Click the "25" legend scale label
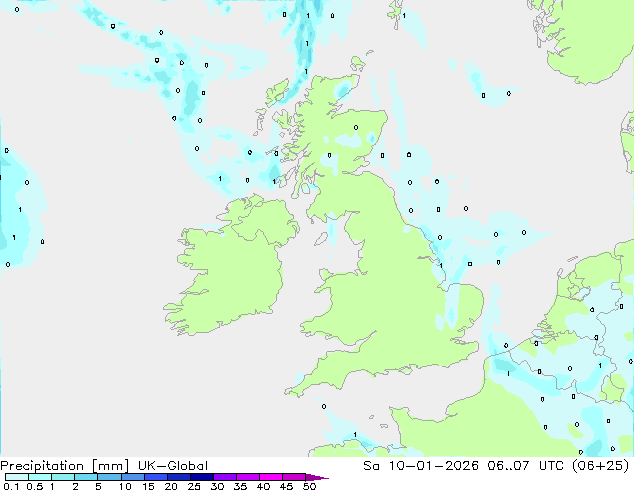Viewport: 634px width, 490px height. pyautogui.click(x=194, y=486)
